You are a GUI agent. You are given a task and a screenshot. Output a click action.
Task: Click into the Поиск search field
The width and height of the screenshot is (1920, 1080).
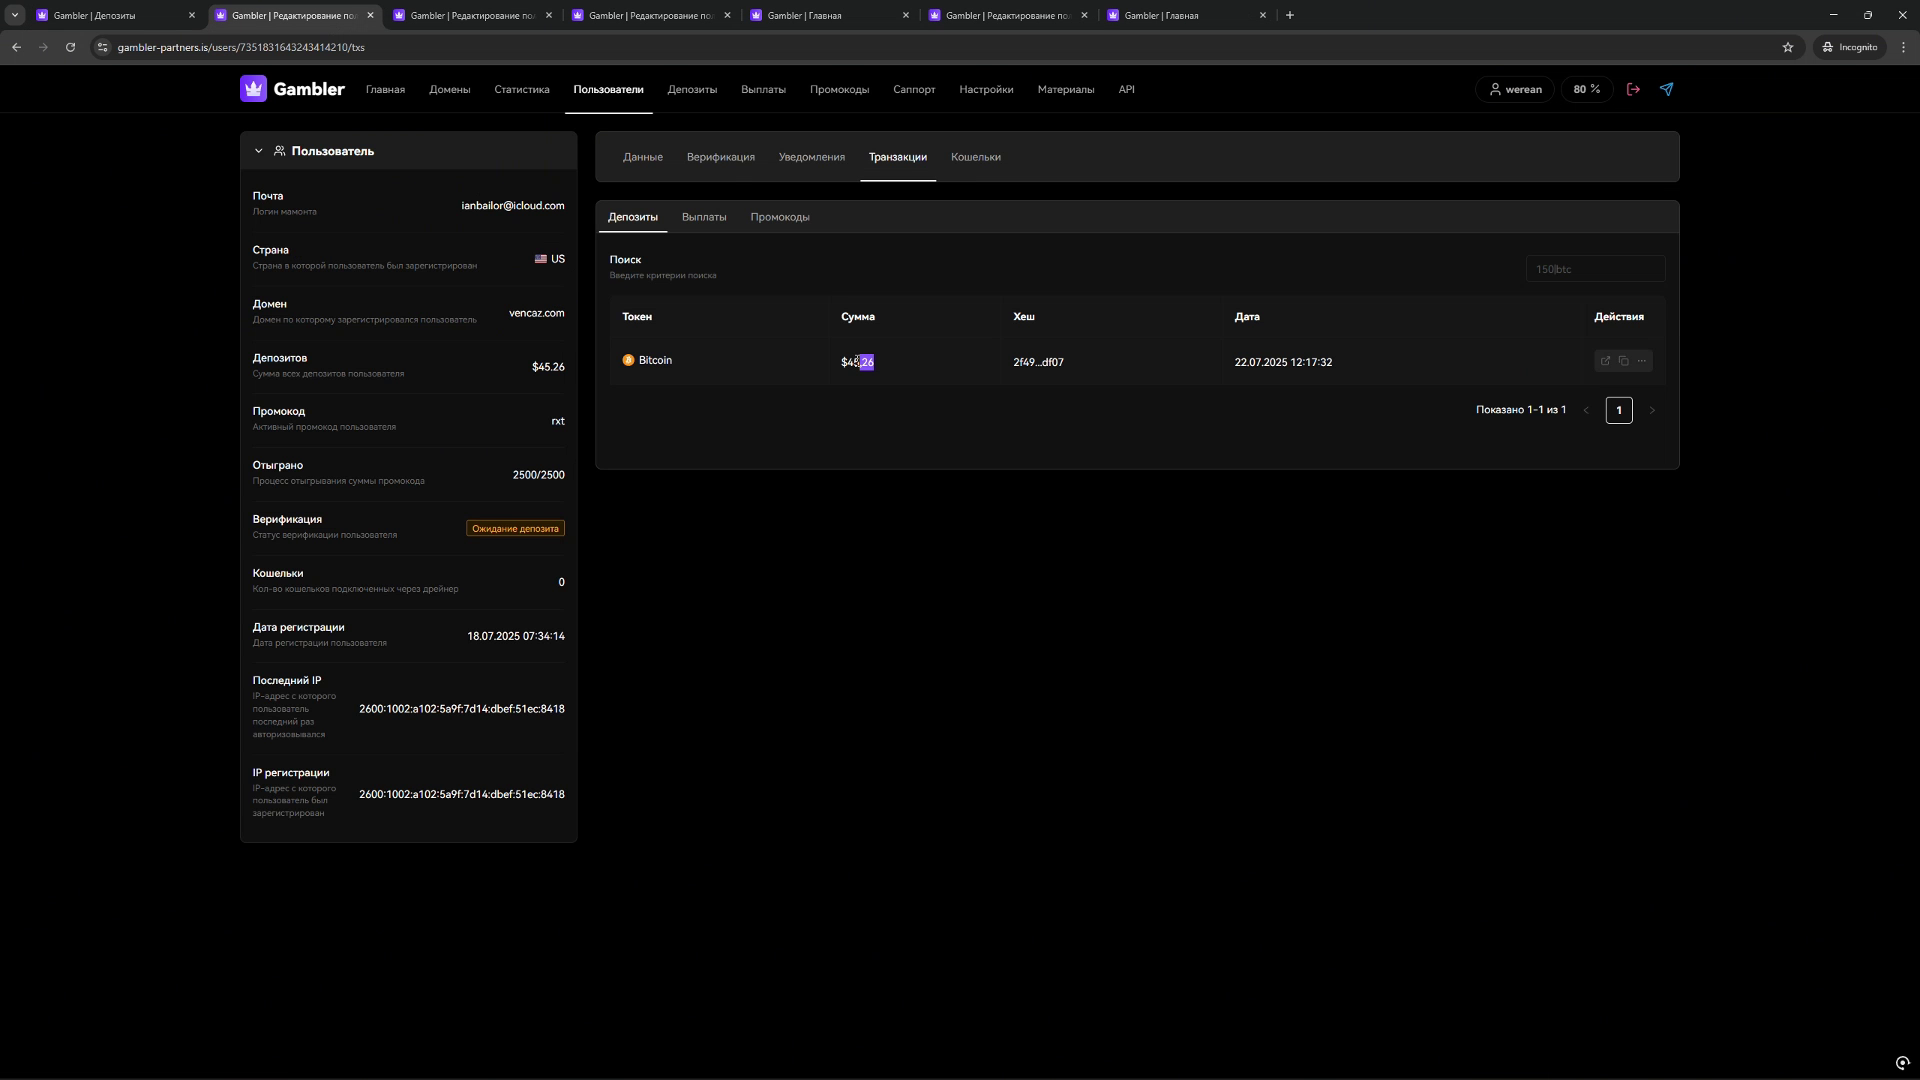(1594, 269)
